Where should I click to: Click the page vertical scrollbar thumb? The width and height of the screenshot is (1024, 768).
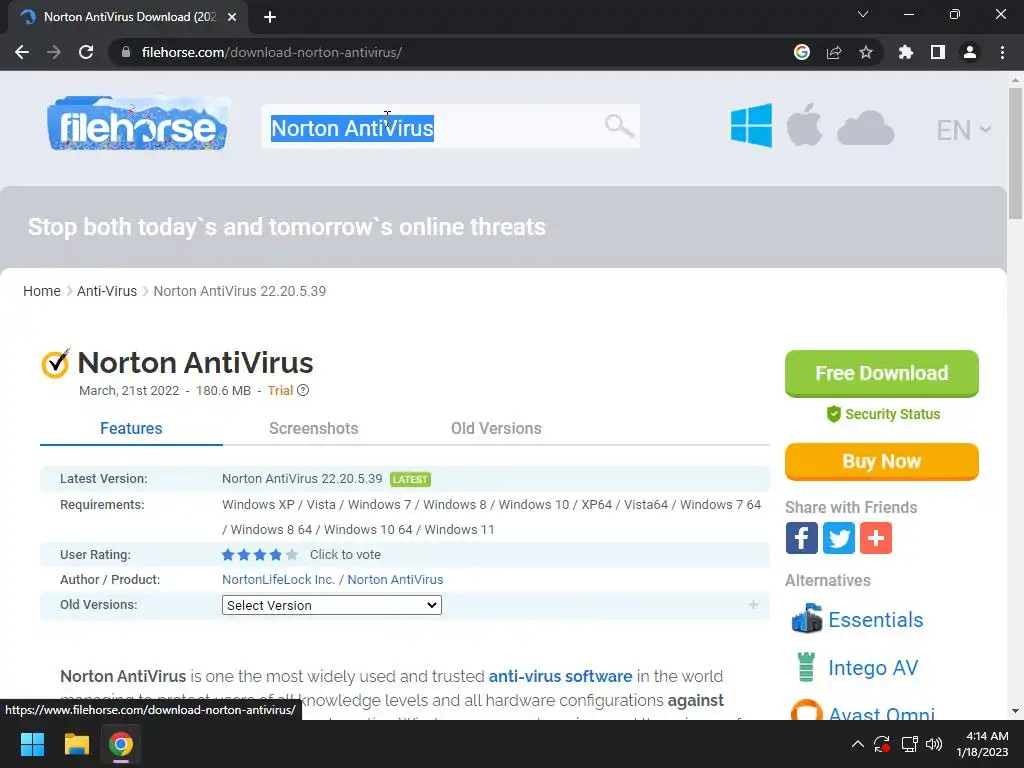click(x=1015, y=153)
